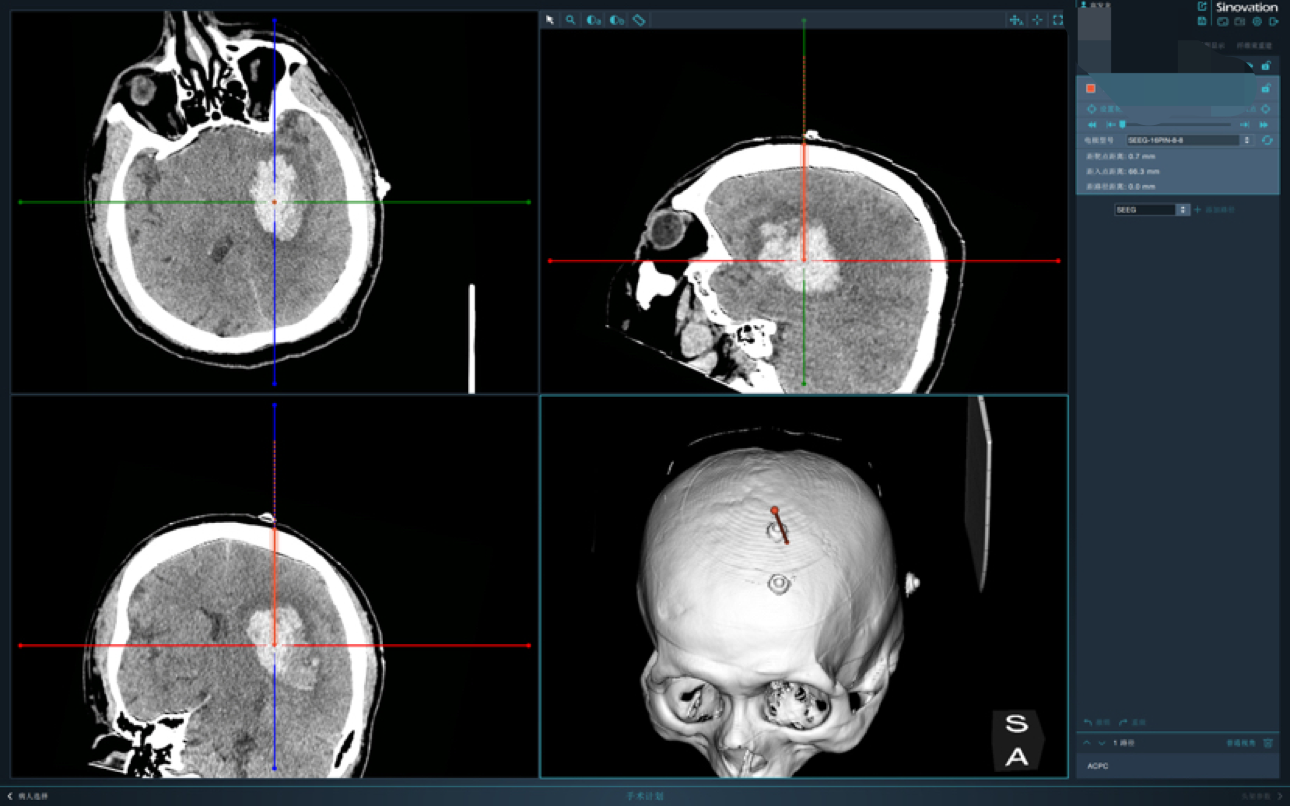Toggle the lock on the trajectory row

pos(1265,88)
